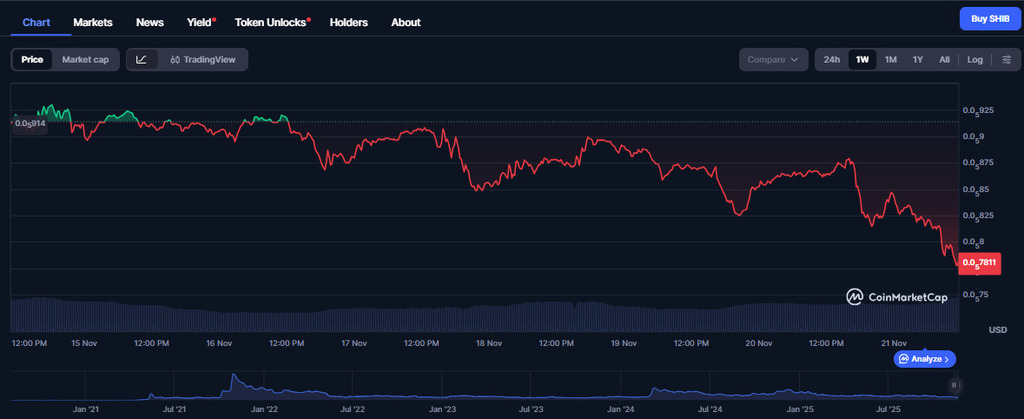Grab the range navigator pause-style handle
This screenshot has width=1024, height=419.
pyautogui.click(x=955, y=385)
